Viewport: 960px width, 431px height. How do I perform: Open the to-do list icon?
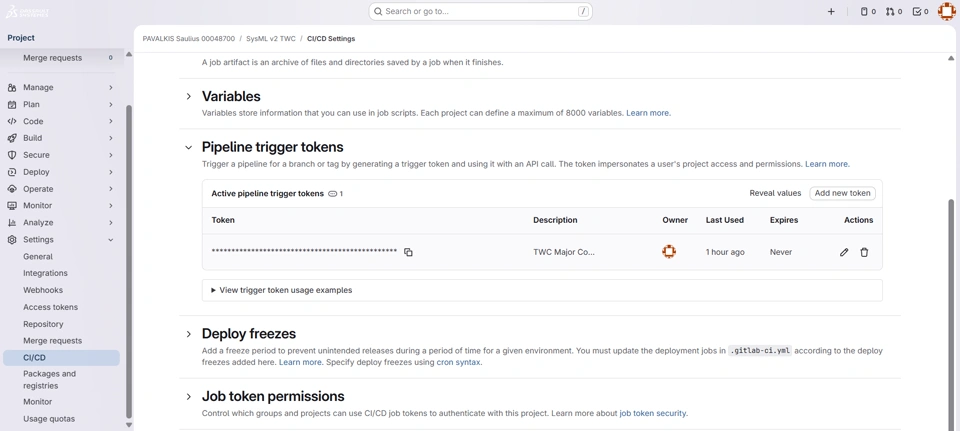coord(920,12)
